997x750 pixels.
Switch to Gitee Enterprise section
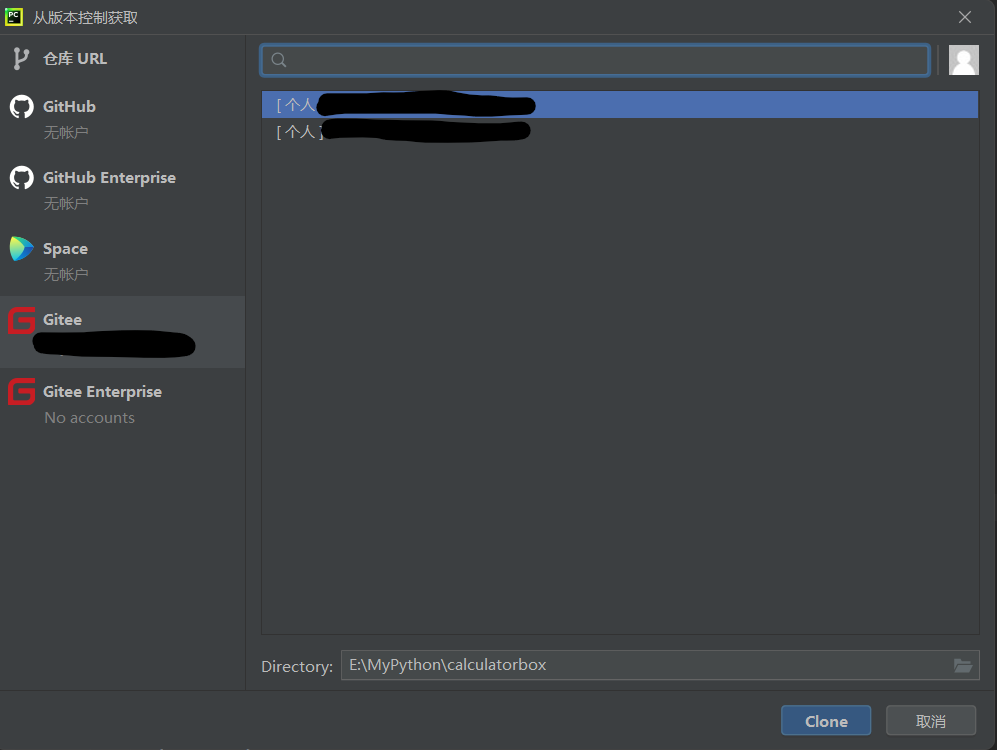[x=122, y=404]
